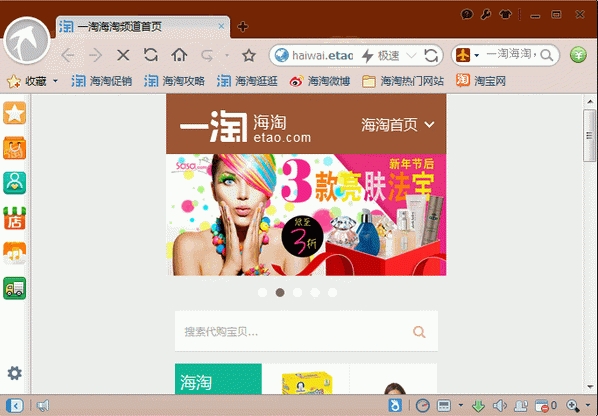
Task: Open sidebar favorites star icon
Action: tap(14, 113)
